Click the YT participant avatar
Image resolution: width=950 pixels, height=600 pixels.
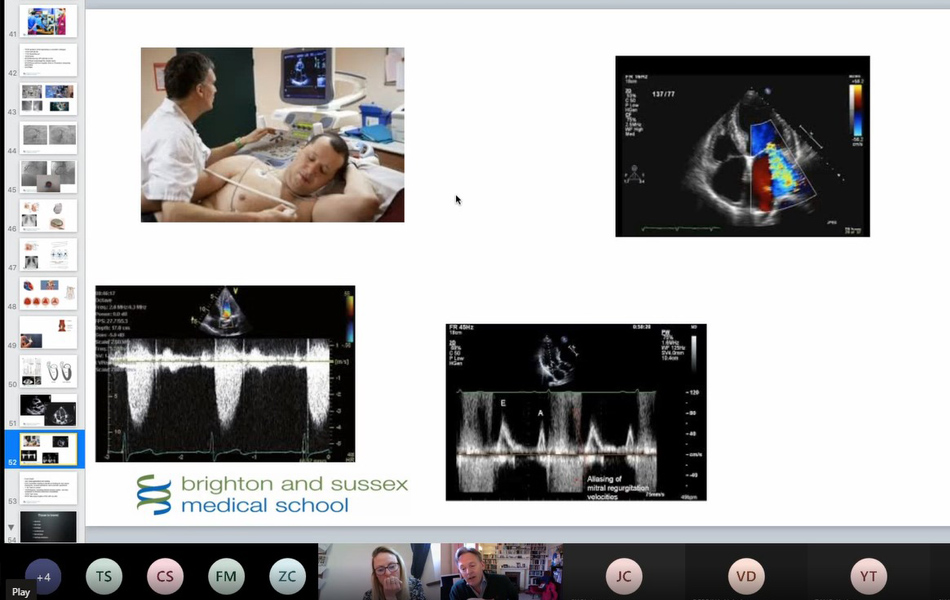click(x=868, y=577)
